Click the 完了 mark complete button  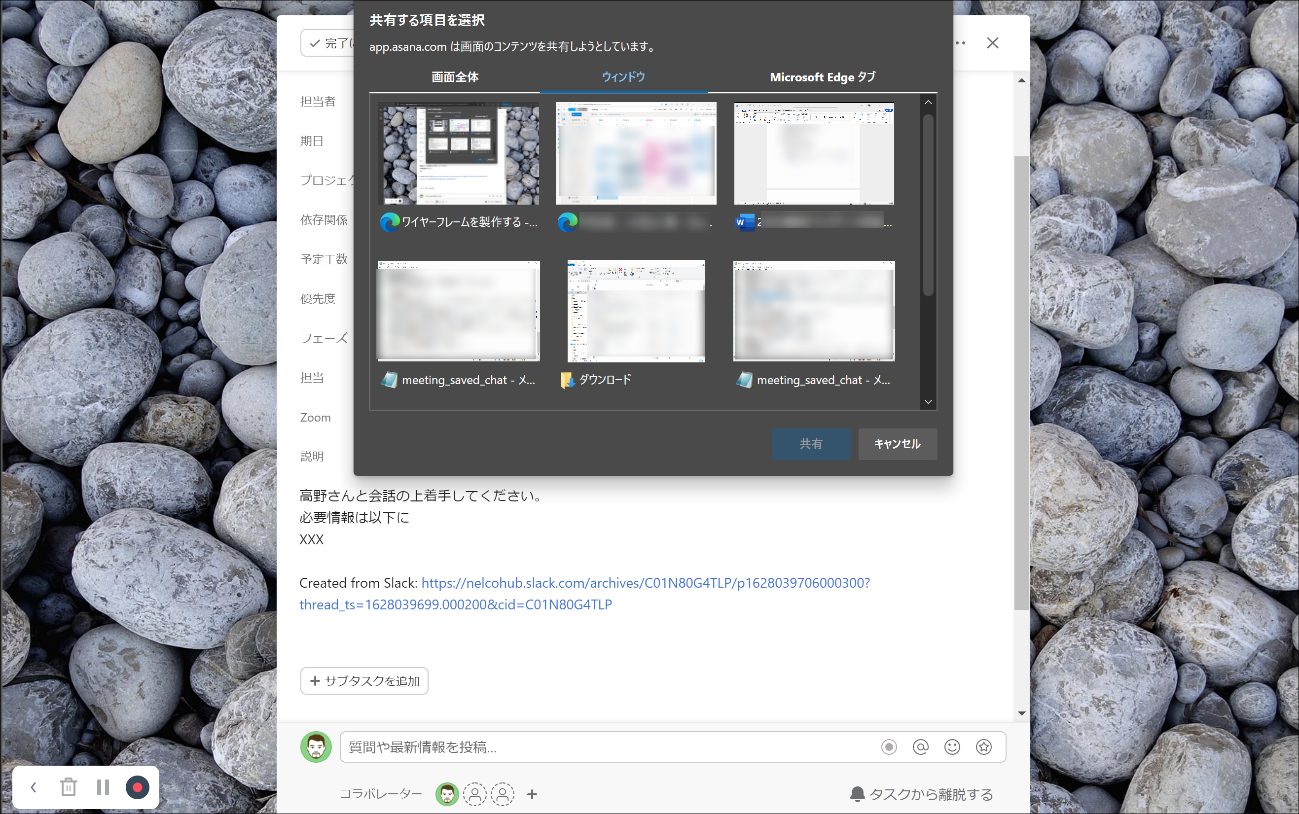(x=326, y=43)
